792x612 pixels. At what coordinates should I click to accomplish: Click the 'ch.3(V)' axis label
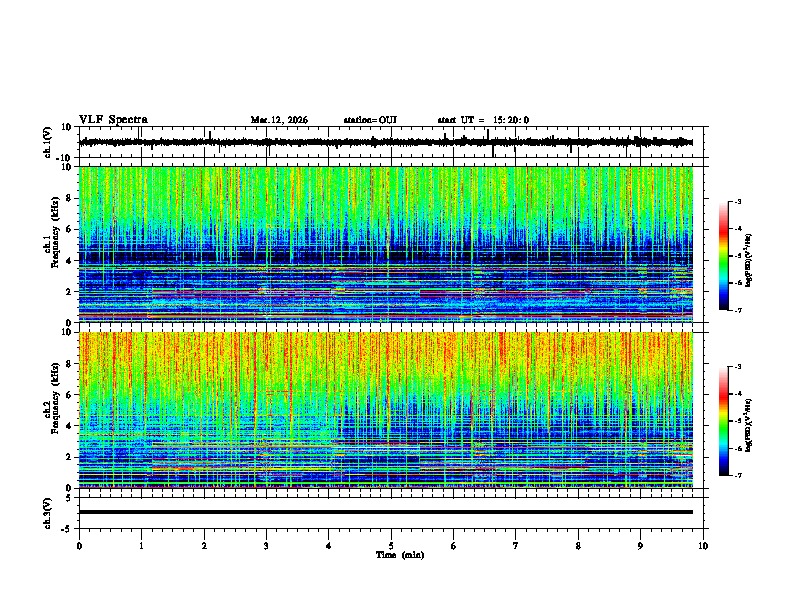click(48, 513)
